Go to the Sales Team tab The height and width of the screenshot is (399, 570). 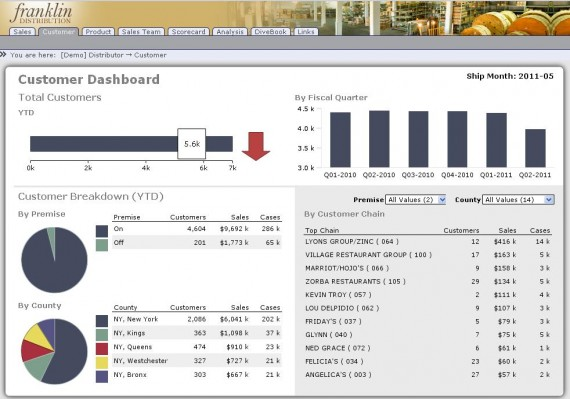click(x=141, y=32)
